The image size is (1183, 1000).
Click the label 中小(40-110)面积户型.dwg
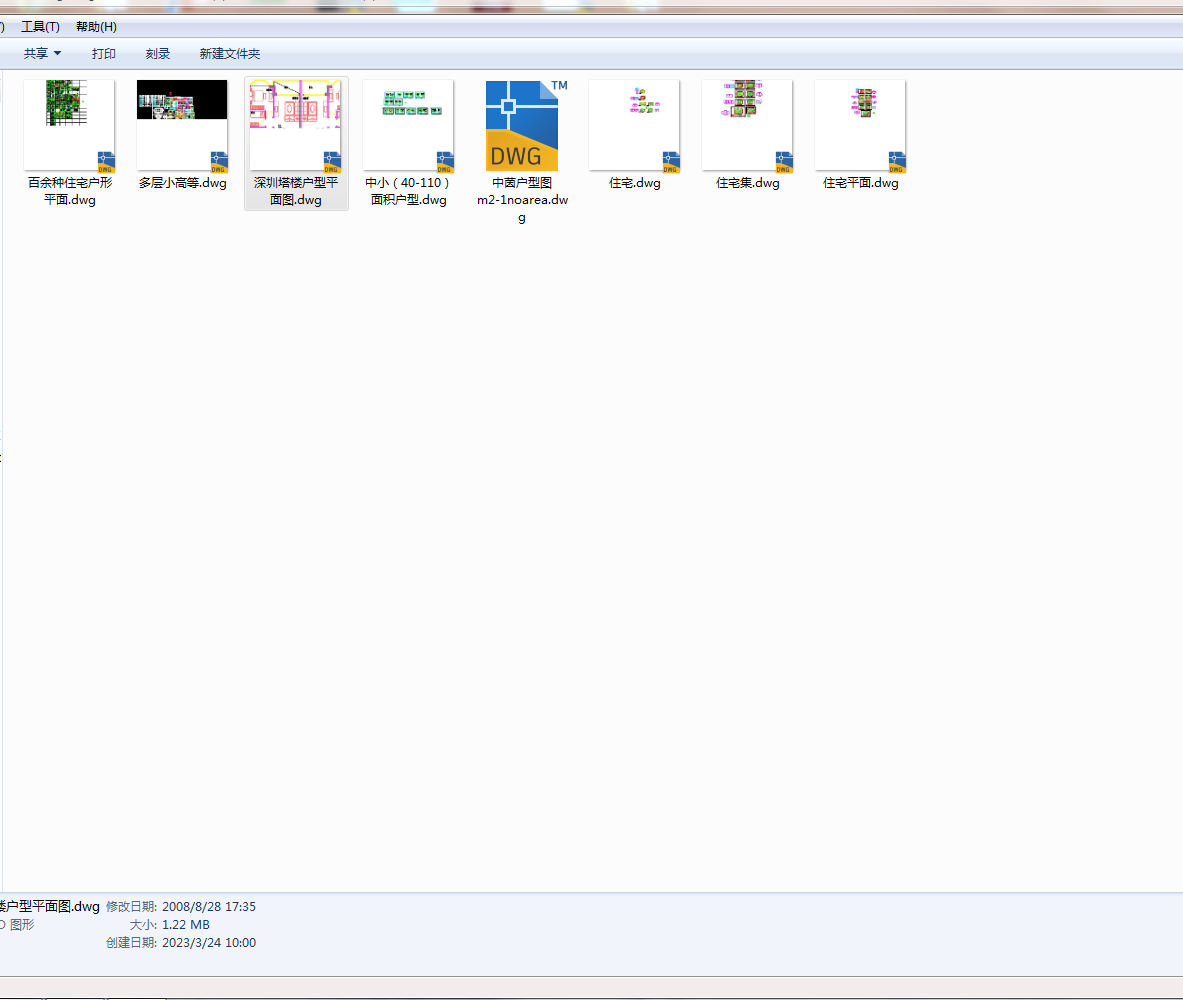(408, 191)
